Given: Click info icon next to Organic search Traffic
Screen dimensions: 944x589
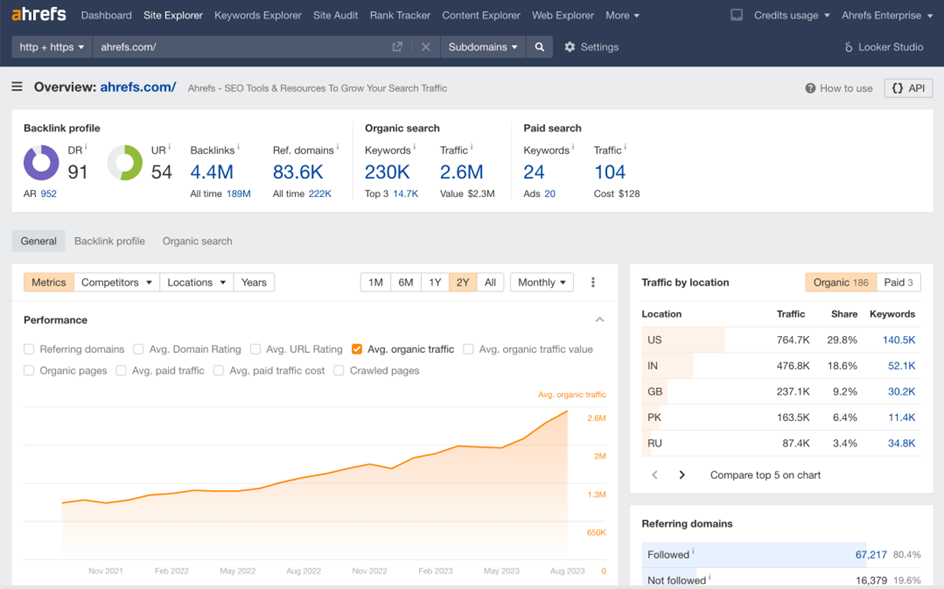Looking at the screenshot, I should 471,146.
